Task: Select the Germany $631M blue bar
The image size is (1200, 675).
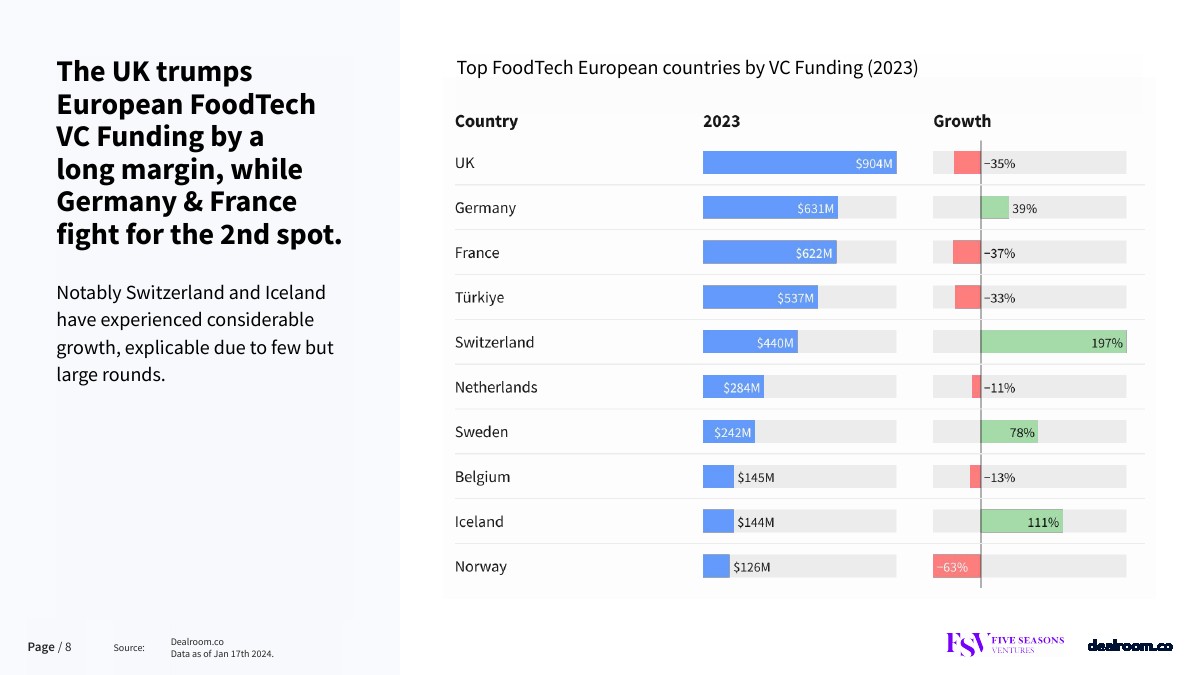Action: (x=770, y=208)
